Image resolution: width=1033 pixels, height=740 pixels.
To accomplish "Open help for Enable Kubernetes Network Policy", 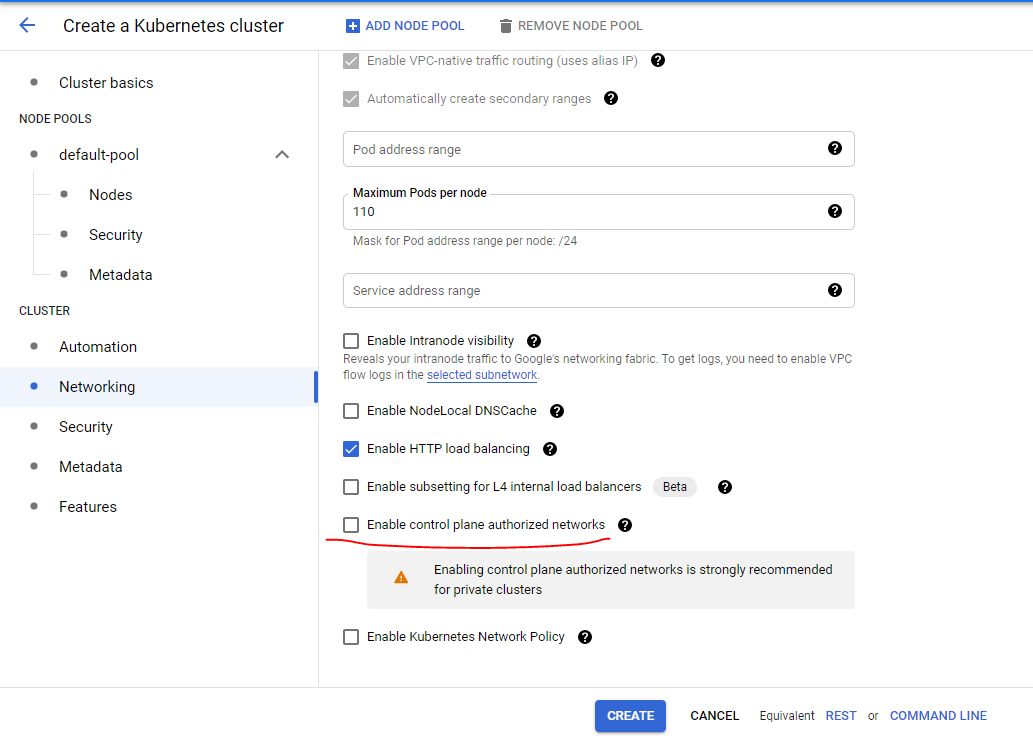I will click(x=584, y=637).
